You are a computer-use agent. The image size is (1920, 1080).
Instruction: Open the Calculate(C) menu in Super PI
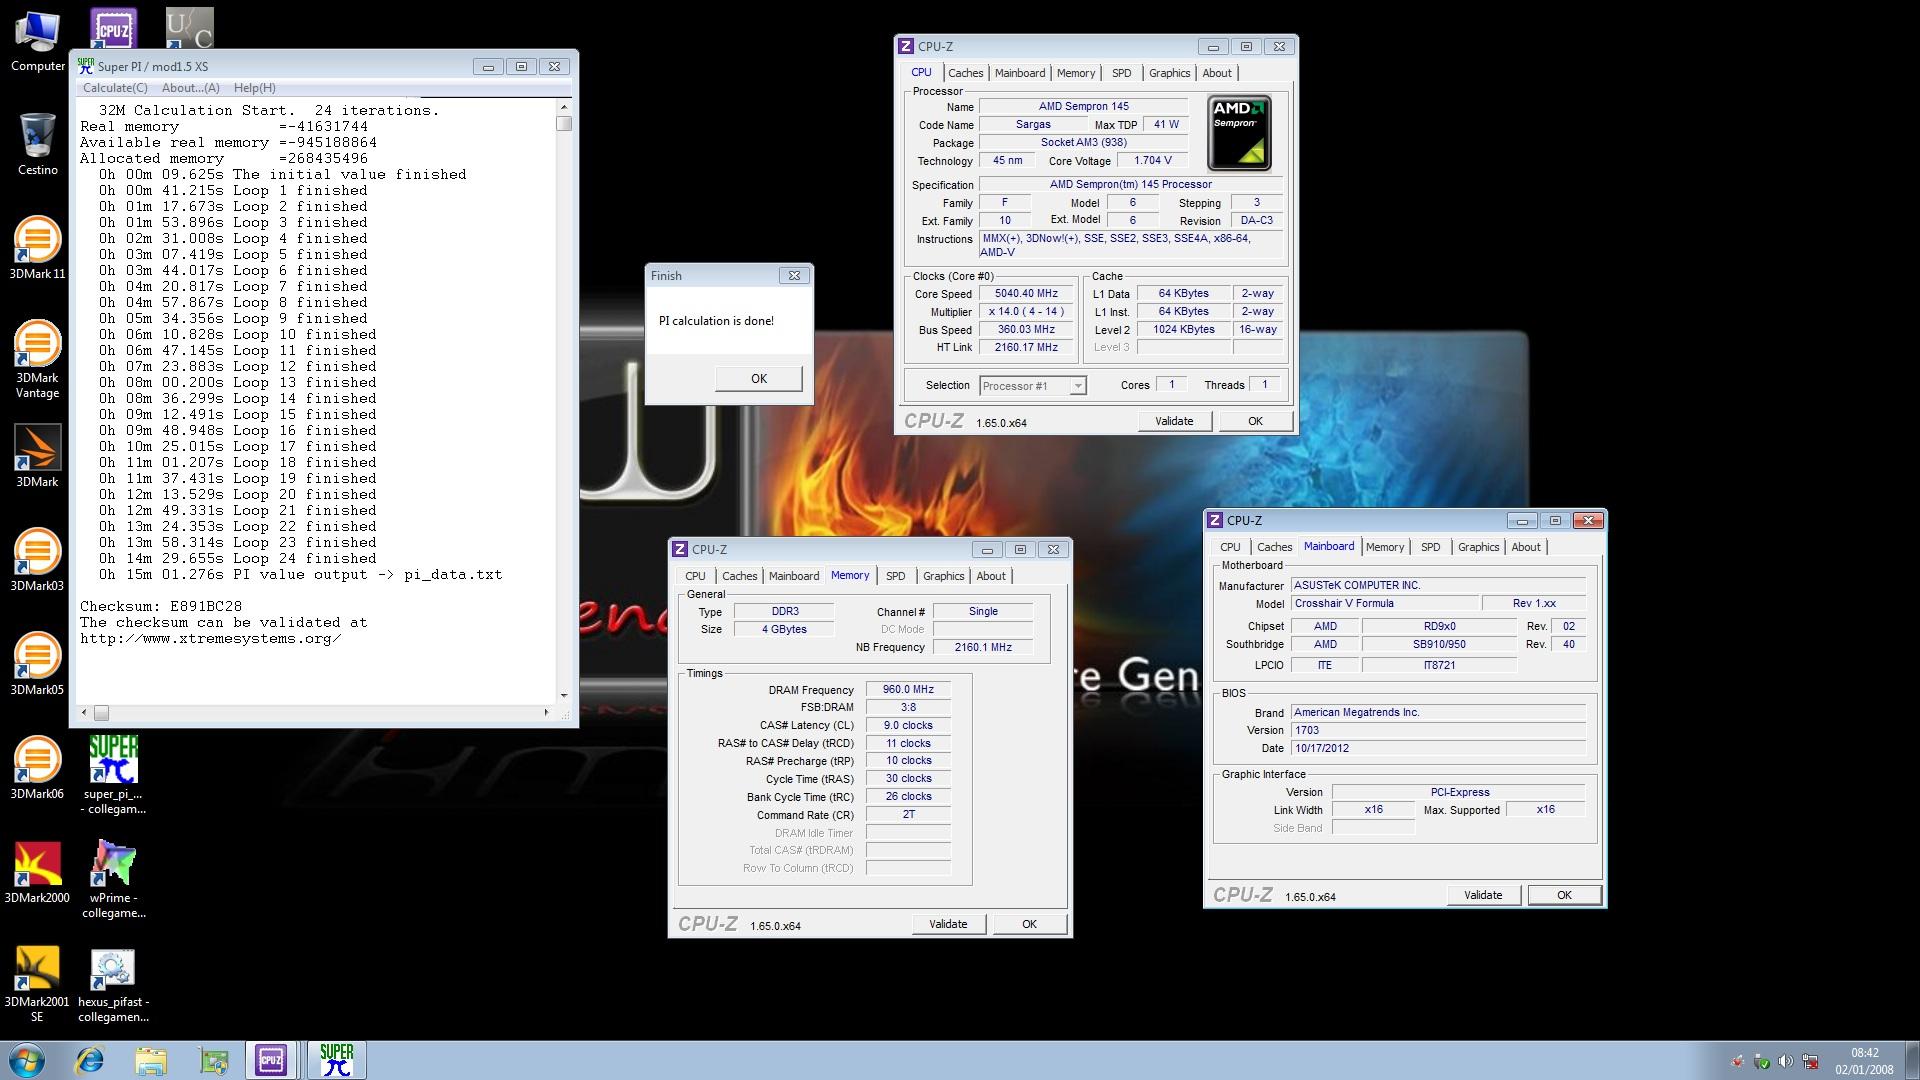click(x=115, y=88)
